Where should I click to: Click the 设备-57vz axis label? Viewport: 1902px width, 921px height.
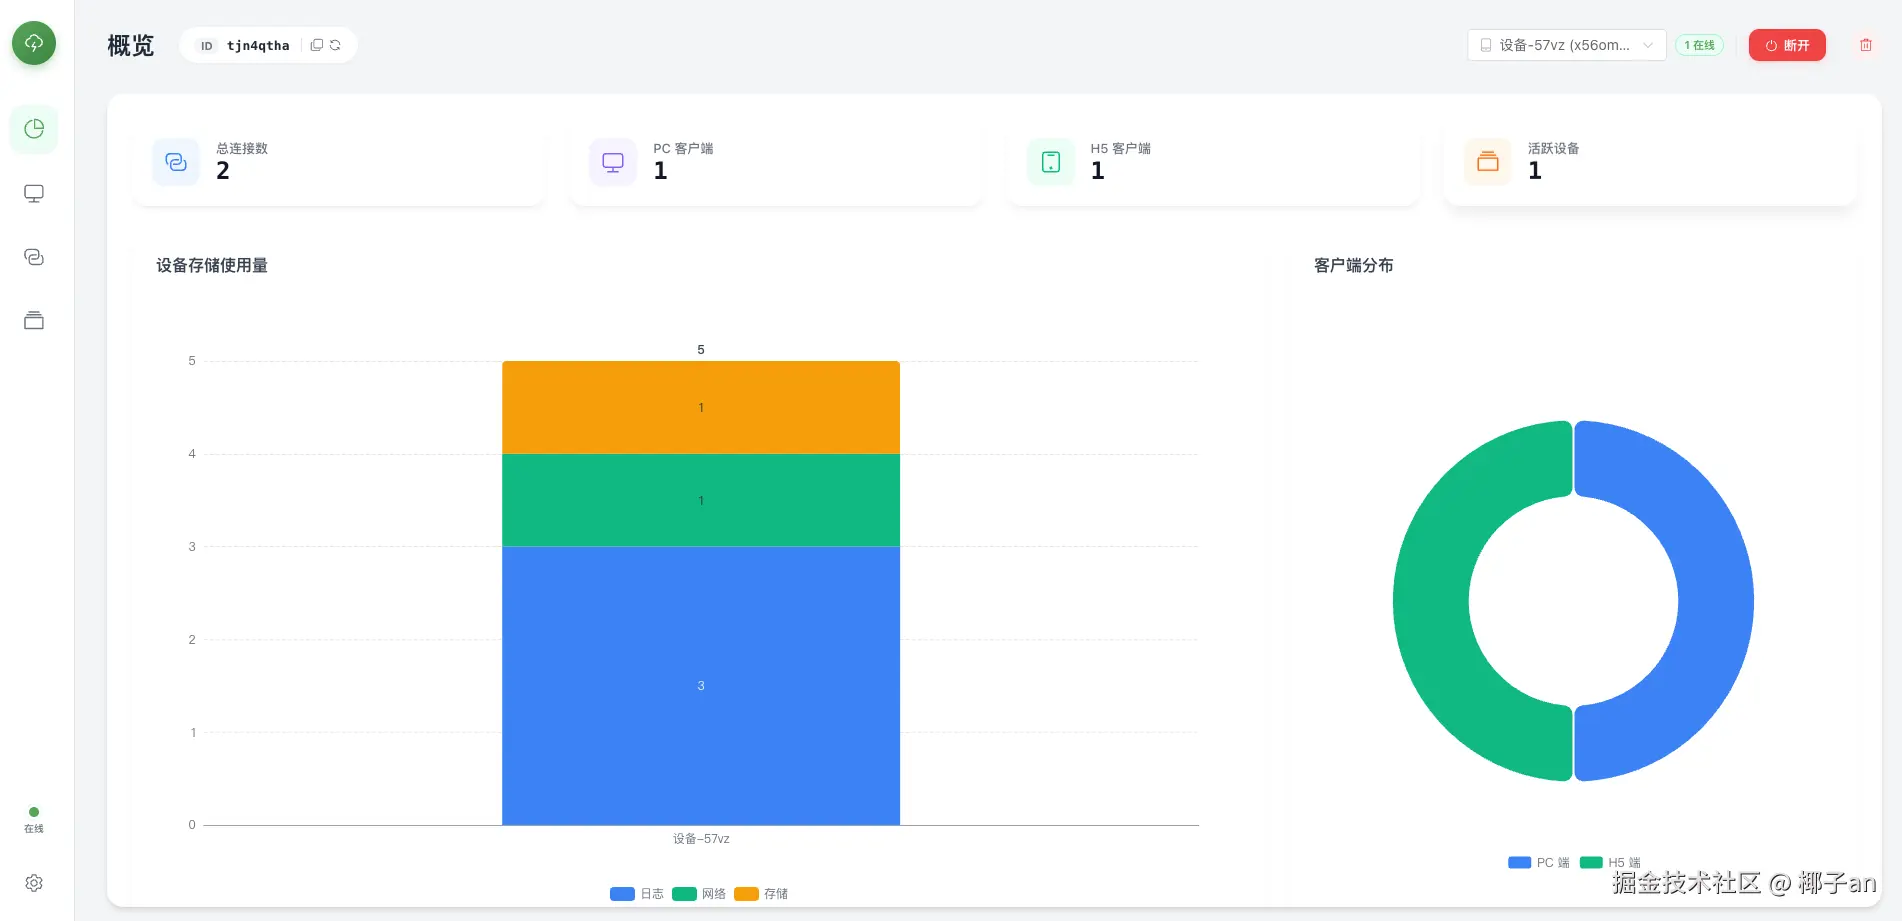701,839
